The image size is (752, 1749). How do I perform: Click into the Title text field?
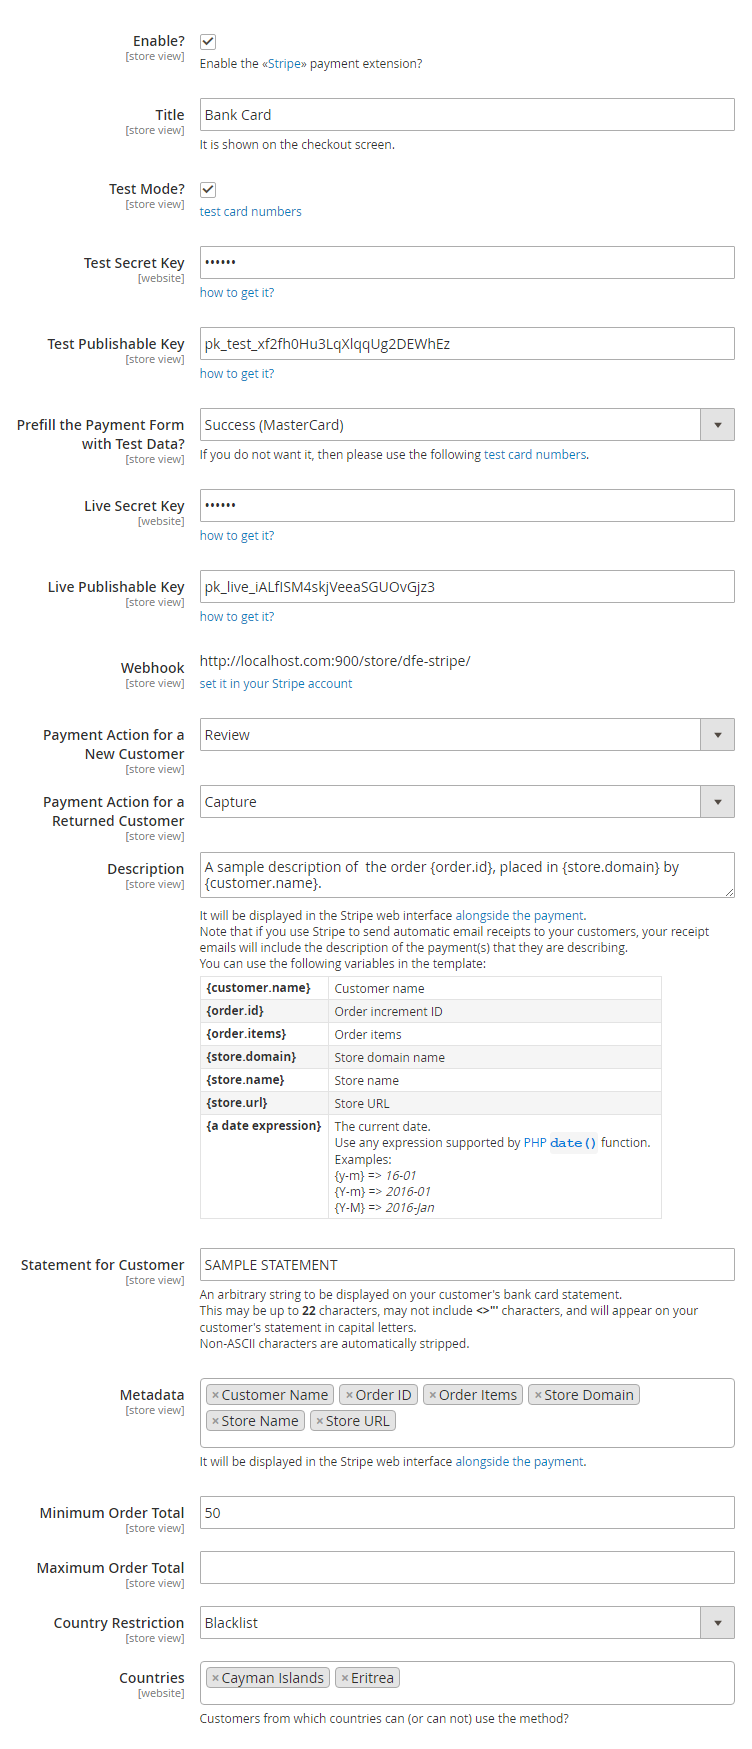(467, 115)
